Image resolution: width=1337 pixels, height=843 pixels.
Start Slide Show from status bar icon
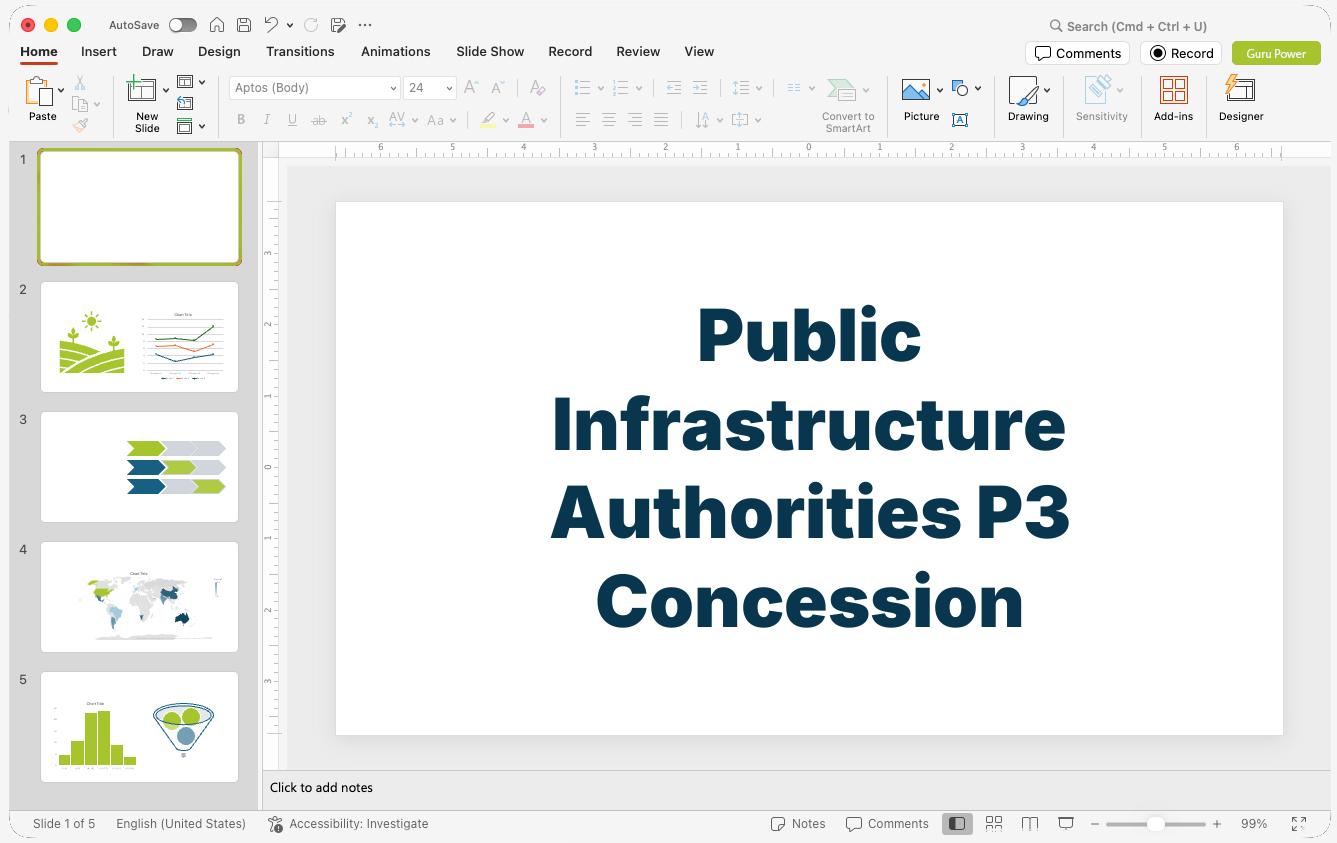coord(1066,824)
